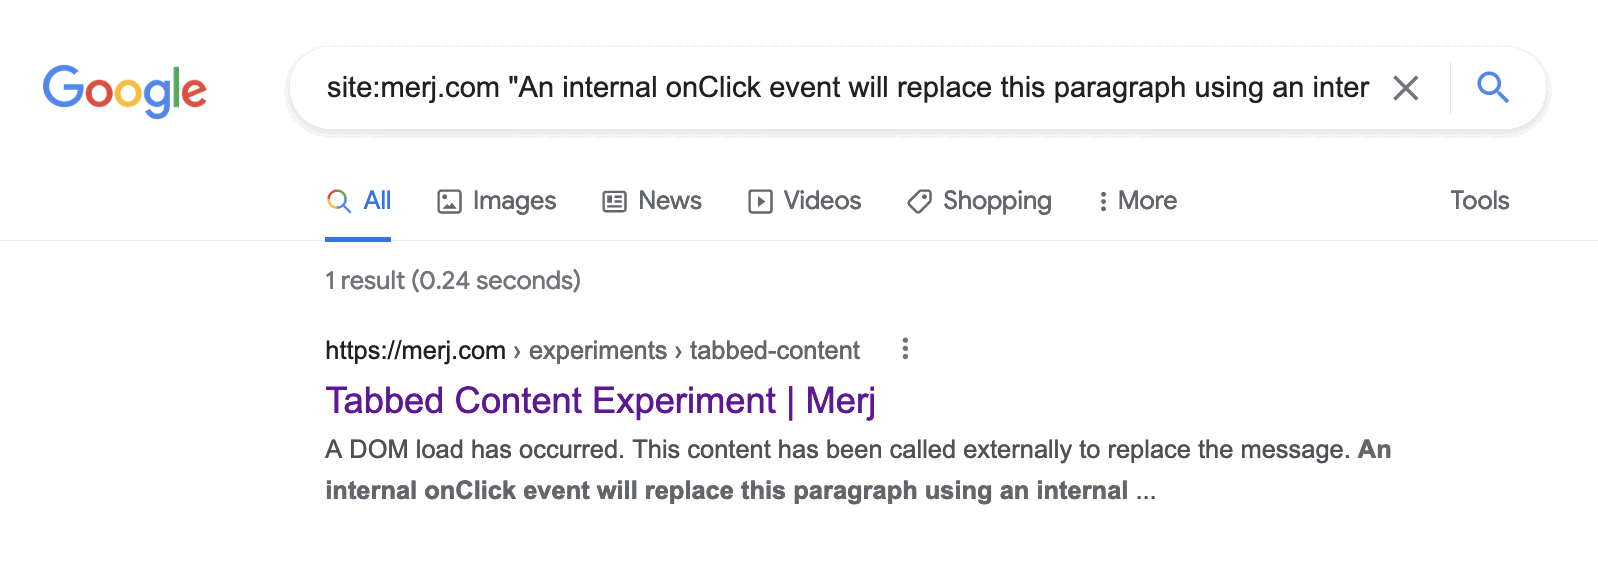Click the All tab magnifier icon
1598x566 pixels.
pyautogui.click(x=339, y=201)
